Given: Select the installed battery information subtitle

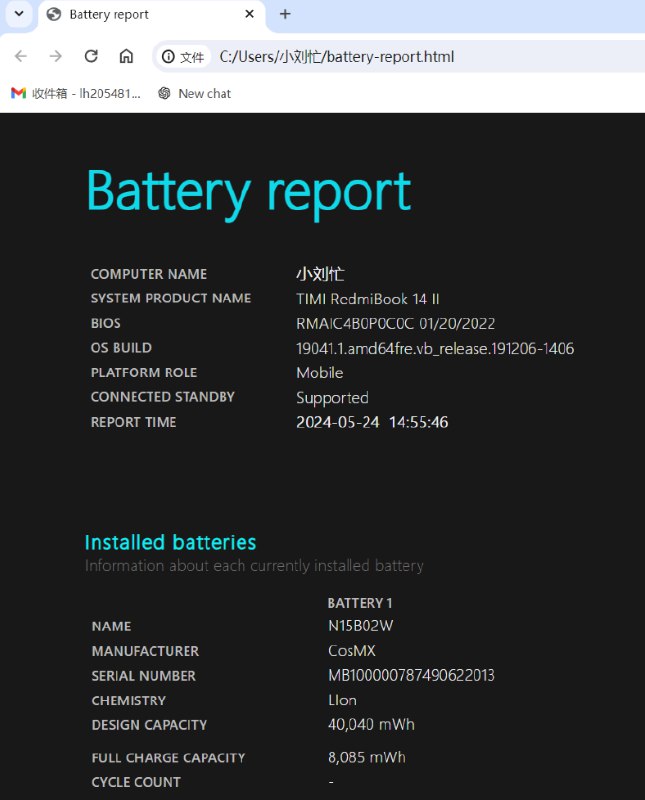Looking at the screenshot, I should pos(254,566).
